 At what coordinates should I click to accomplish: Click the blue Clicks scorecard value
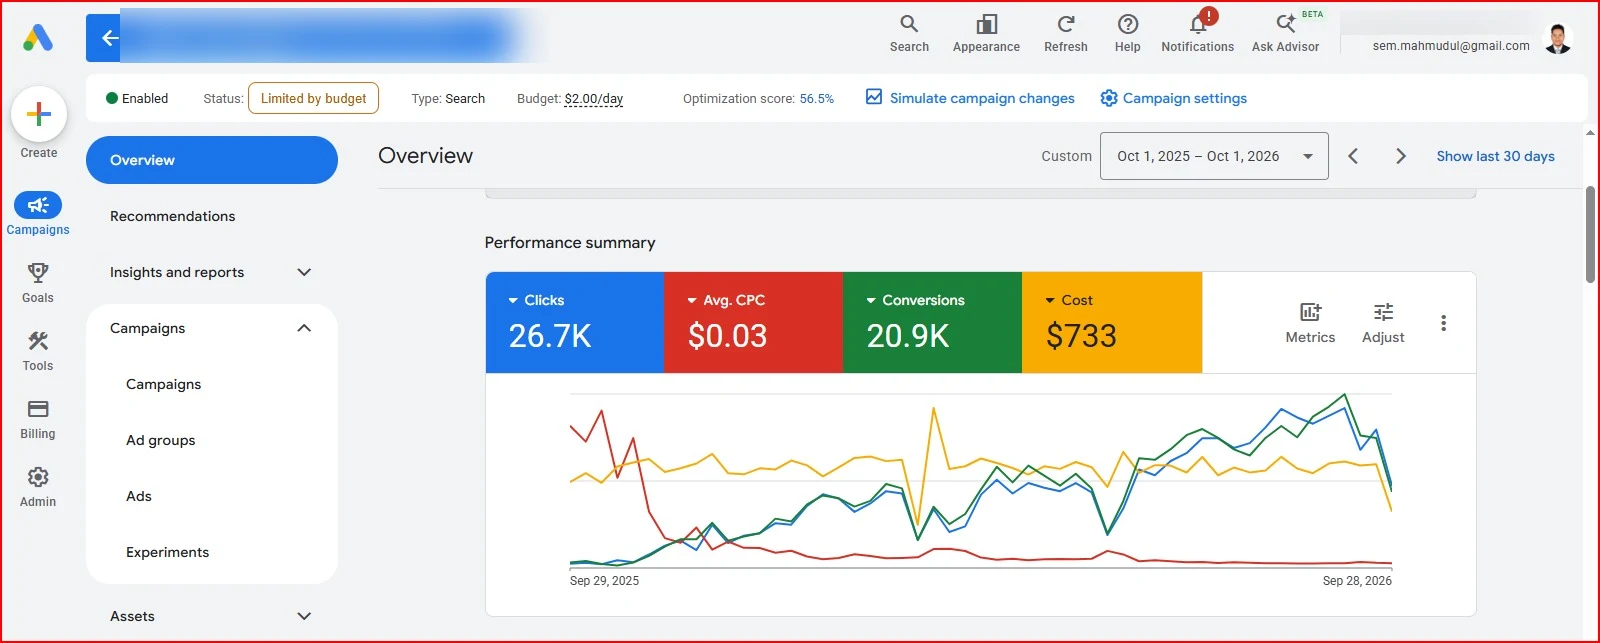point(550,336)
